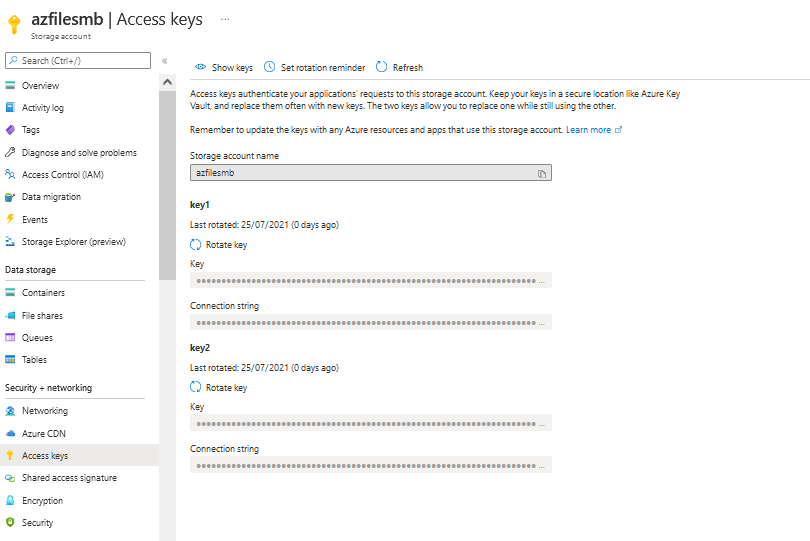The image size is (810, 541).
Task: Click Rotate key text under key2
Action: point(226,388)
